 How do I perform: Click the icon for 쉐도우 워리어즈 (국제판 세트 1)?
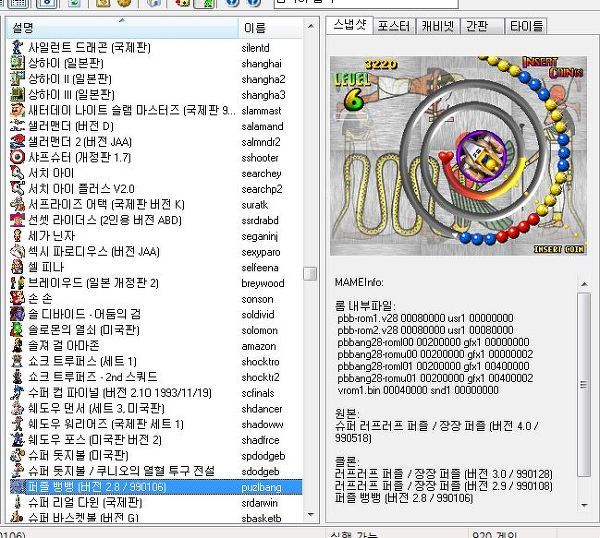[x=17, y=424]
